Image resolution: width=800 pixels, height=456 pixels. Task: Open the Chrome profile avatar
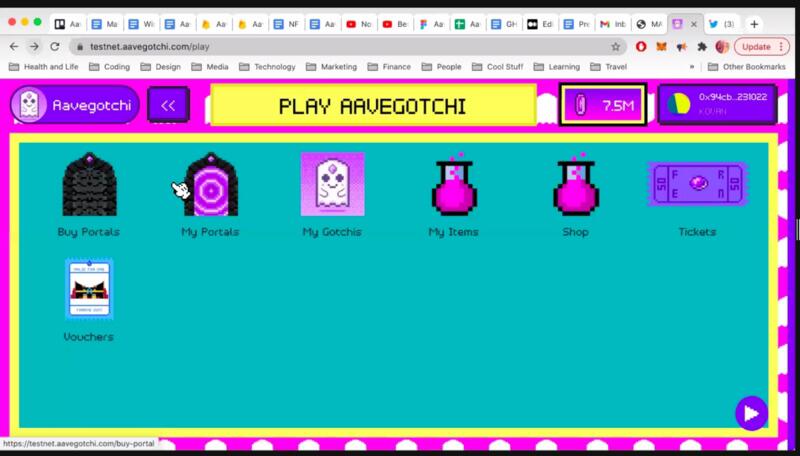[722, 46]
